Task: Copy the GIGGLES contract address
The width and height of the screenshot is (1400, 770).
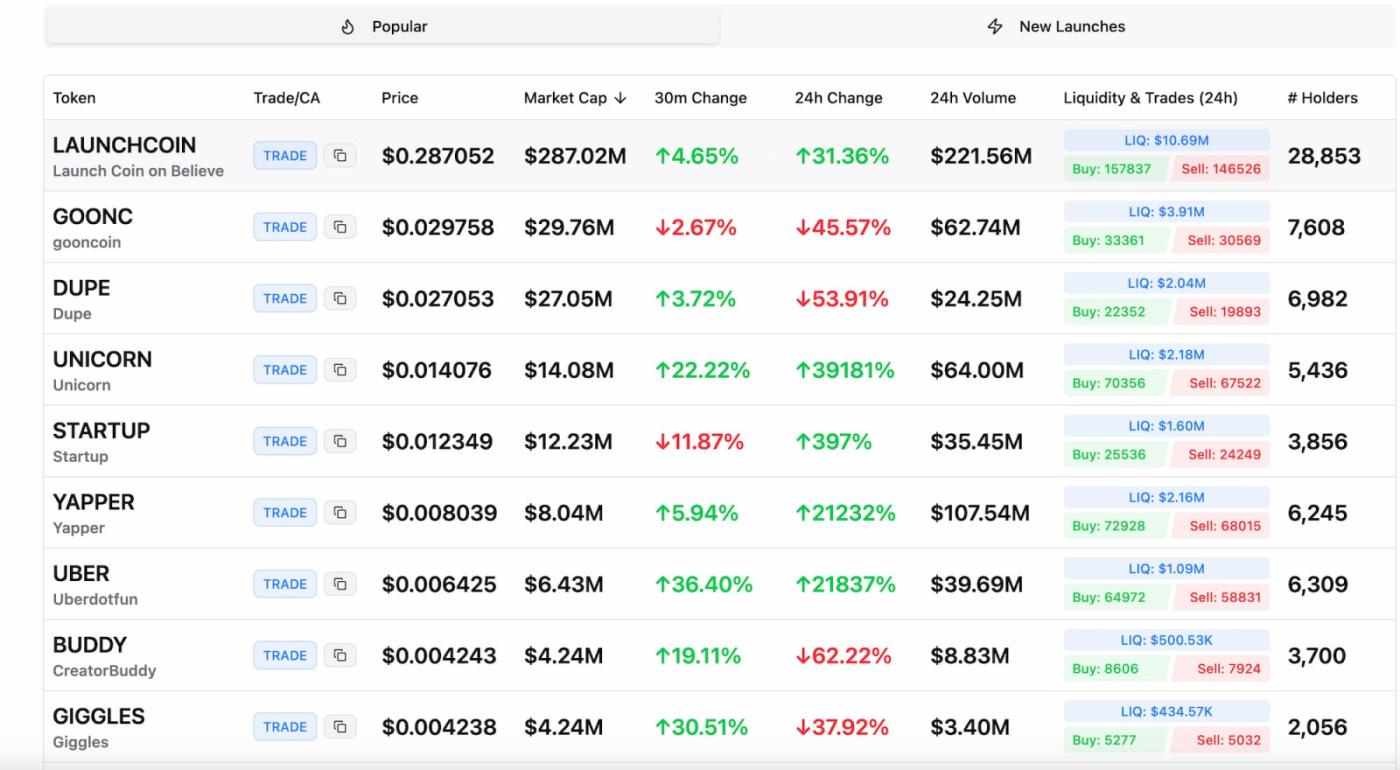Action: [340, 727]
